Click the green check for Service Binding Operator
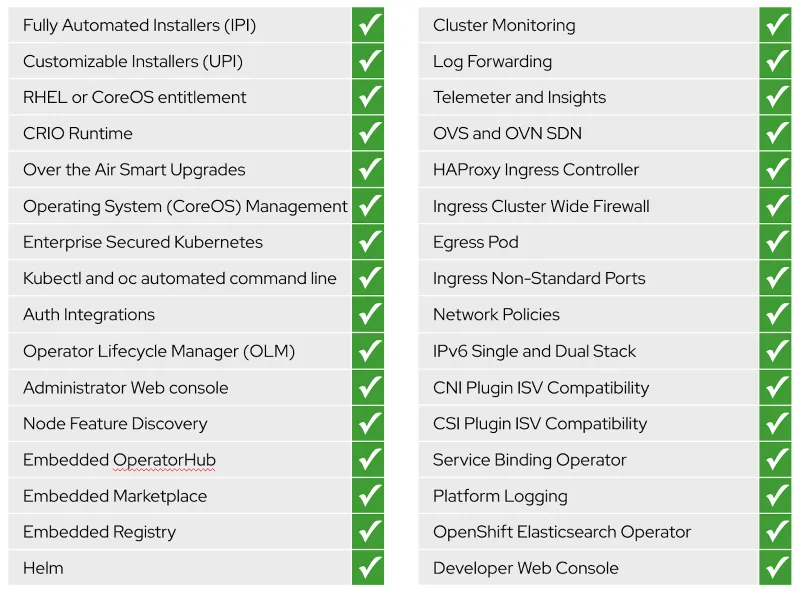 click(x=775, y=460)
